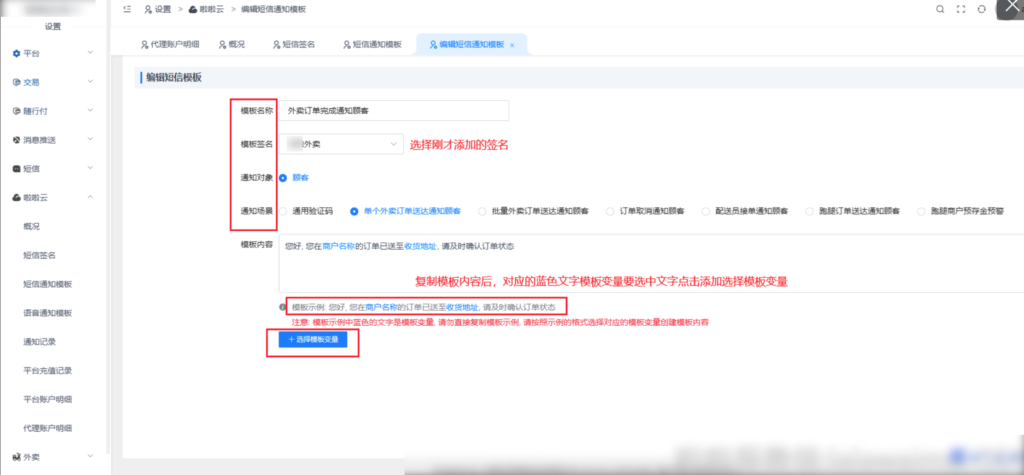
Task: Click the cloud icon beside 啦啦云 in sidebar
Action: click(x=17, y=197)
